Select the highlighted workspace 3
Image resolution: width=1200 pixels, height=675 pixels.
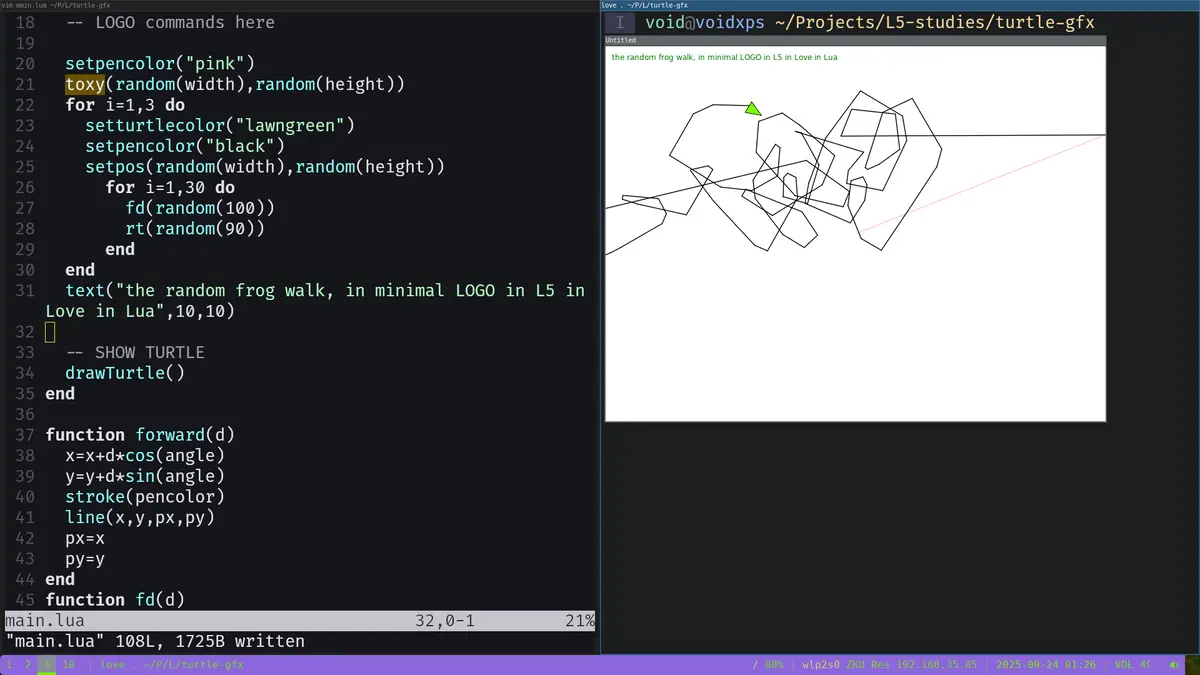tap(46, 664)
